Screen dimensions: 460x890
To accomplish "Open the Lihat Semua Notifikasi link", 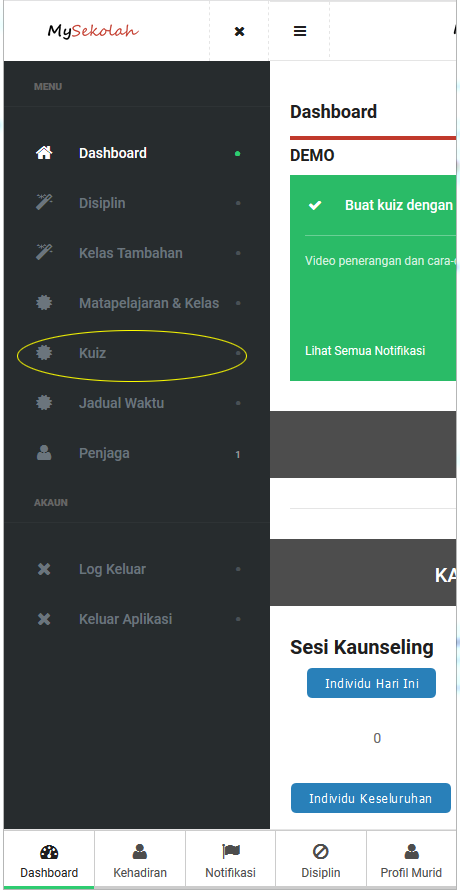I will click(x=365, y=351).
